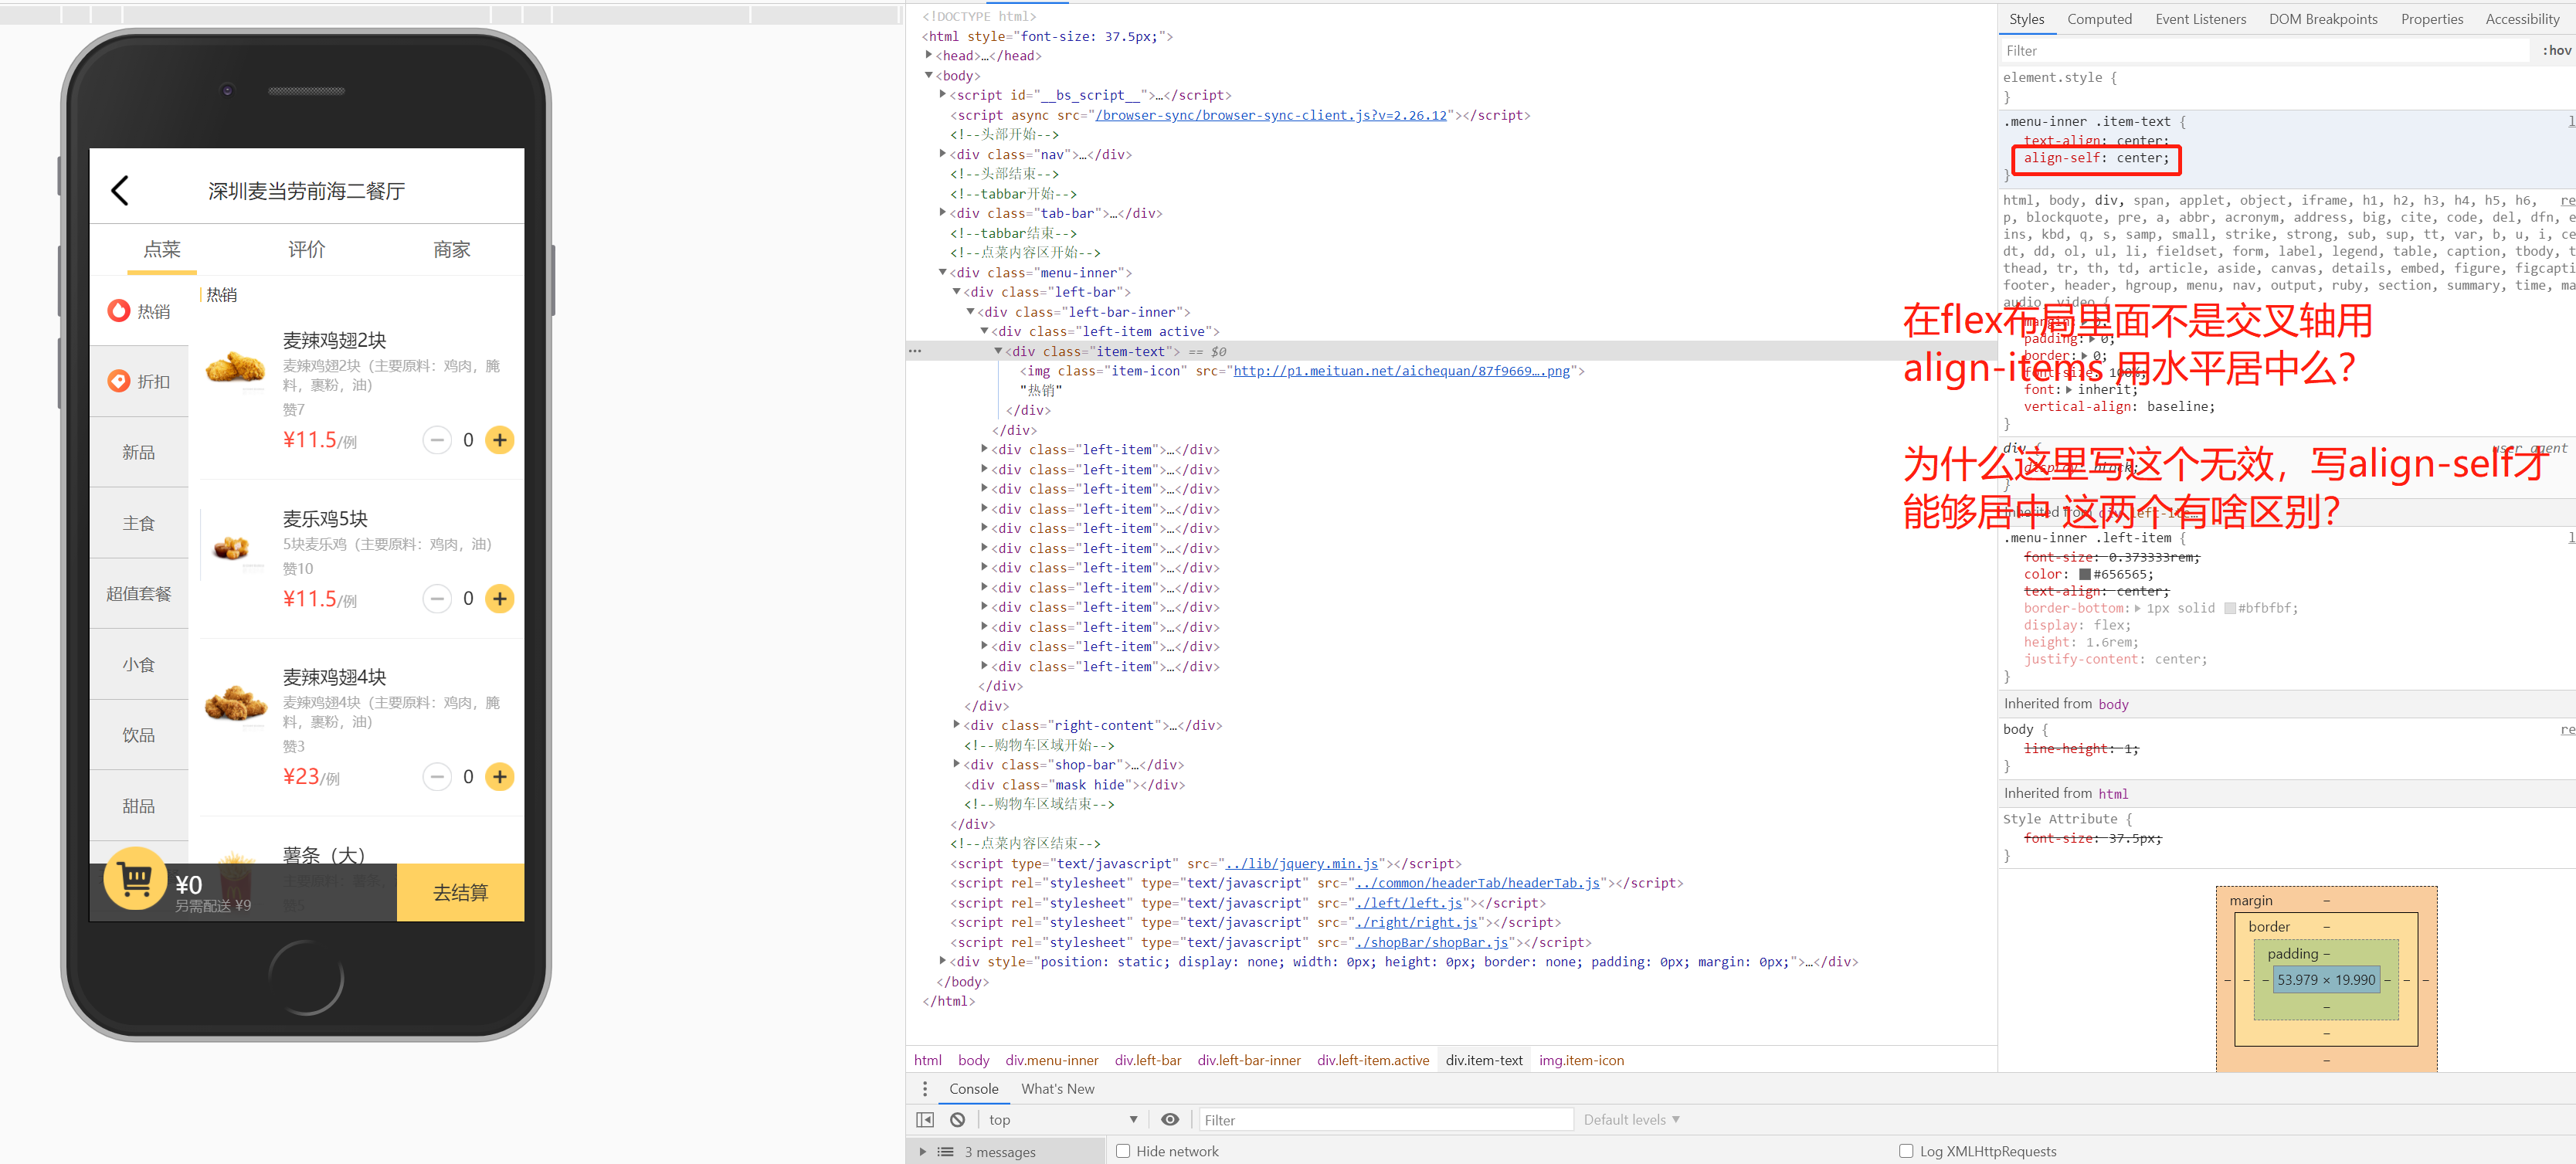This screenshot has width=2576, height=1164.
Task: Collapse the body element node
Action: click(x=929, y=76)
